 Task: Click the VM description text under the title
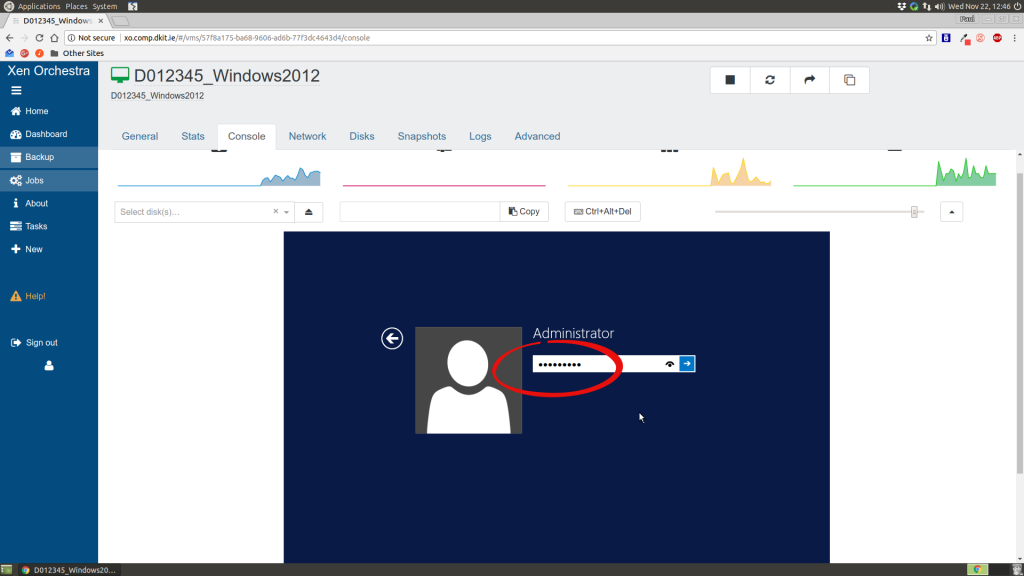[157, 95]
